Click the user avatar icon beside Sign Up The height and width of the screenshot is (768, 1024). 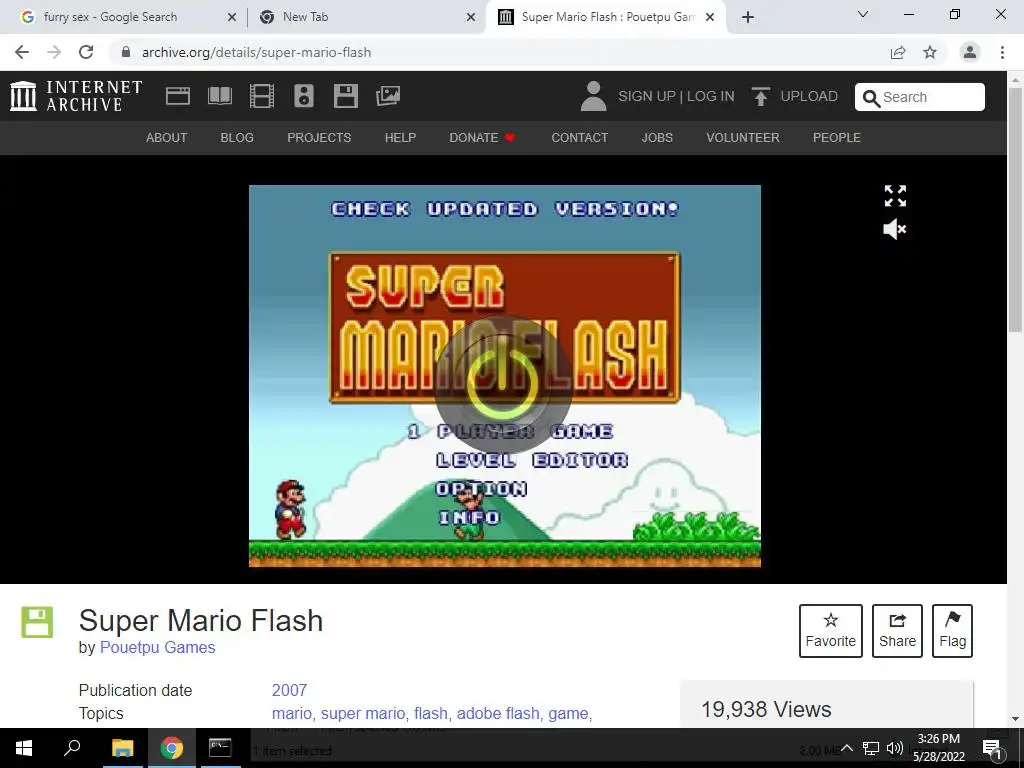(593, 96)
